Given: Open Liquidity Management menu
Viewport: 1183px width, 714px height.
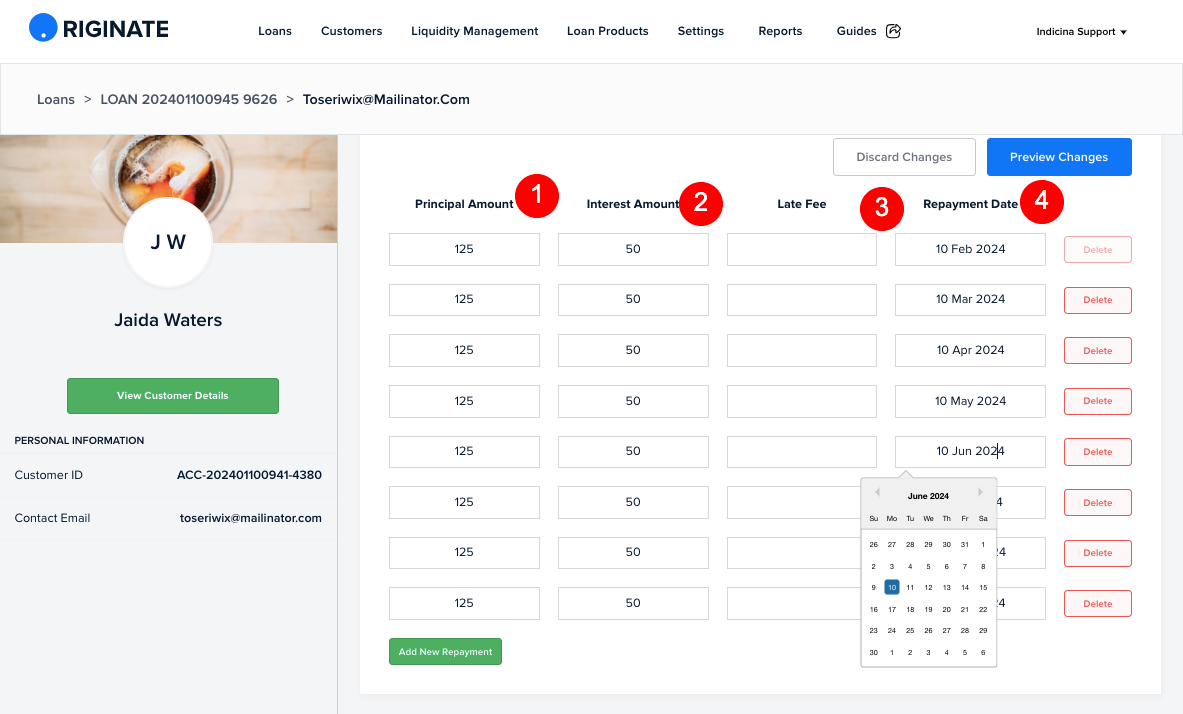Looking at the screenshot, I should (x=475, y=31).
